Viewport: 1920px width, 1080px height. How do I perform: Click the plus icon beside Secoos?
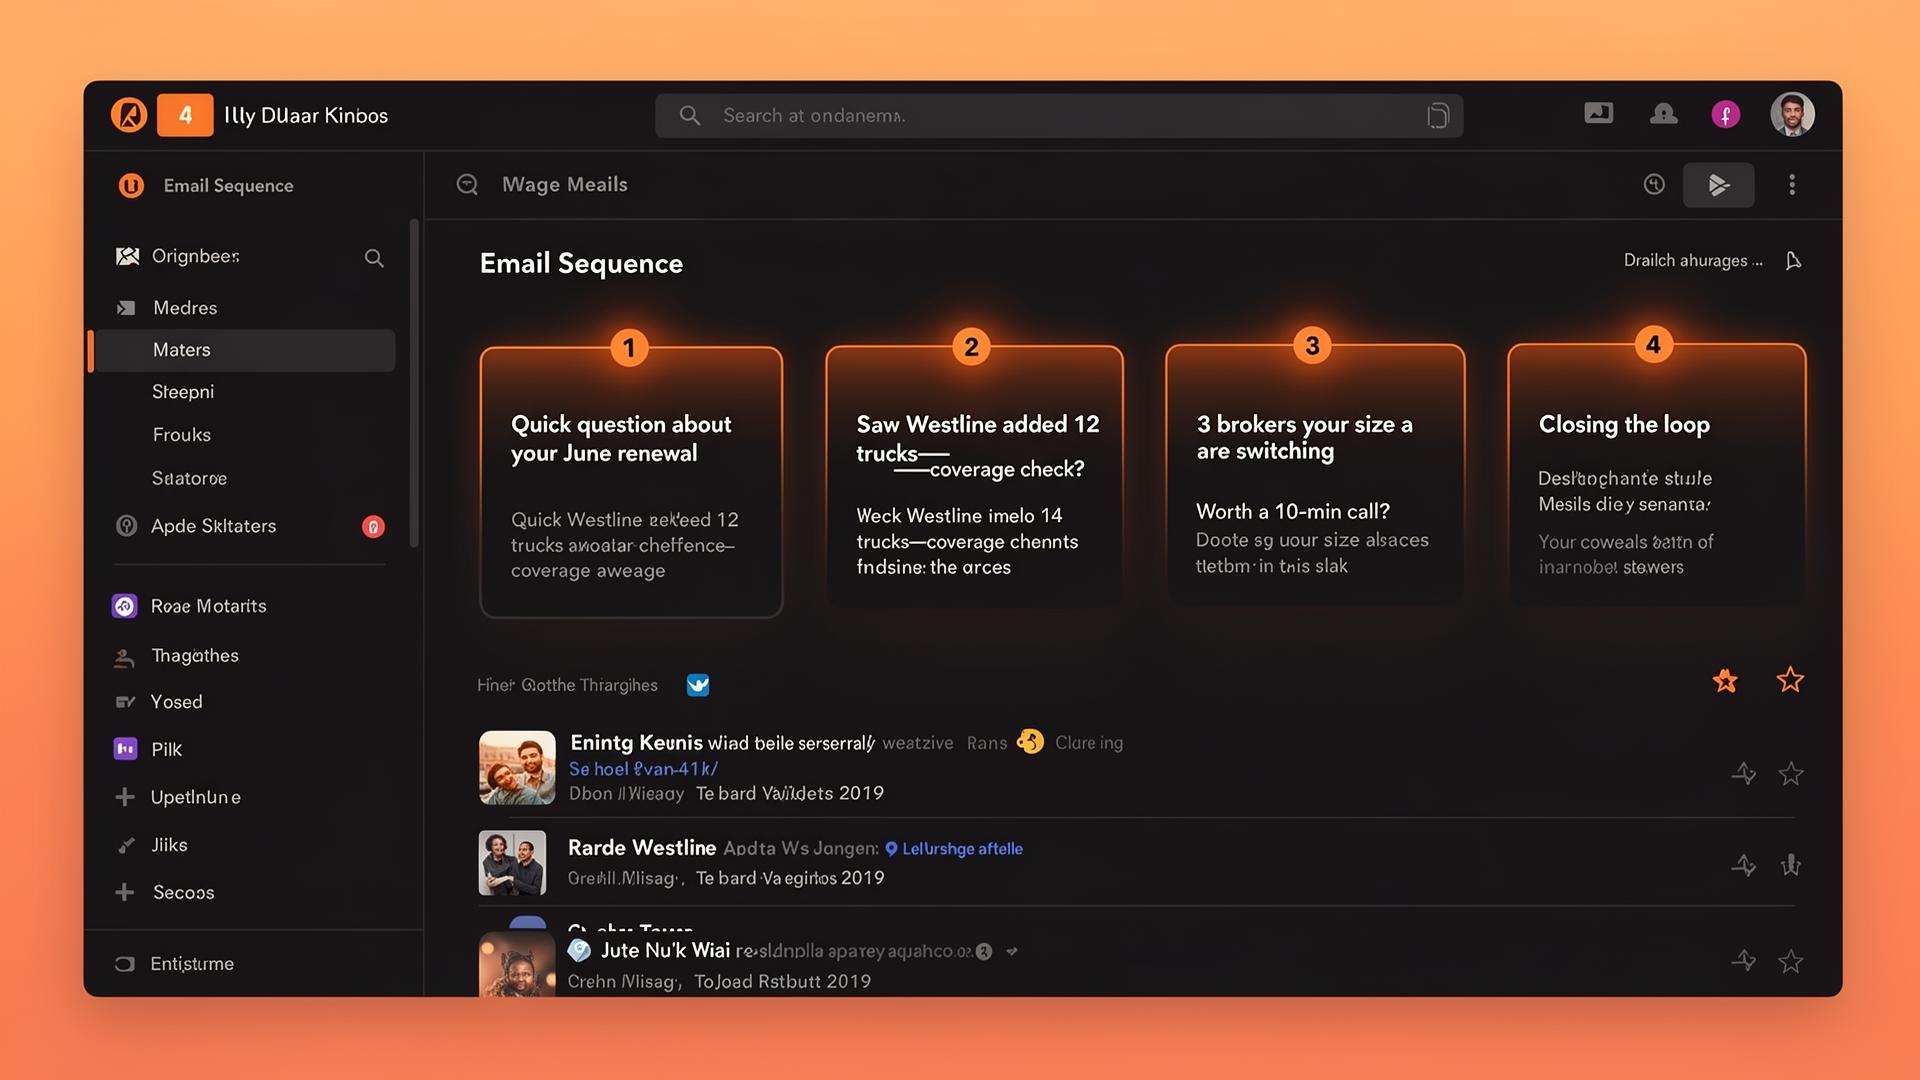[x=124, y=892]
